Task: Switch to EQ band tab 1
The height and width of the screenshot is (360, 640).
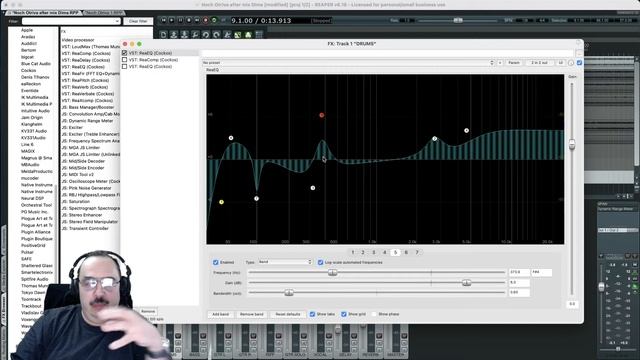Action: tap(353, 252)
